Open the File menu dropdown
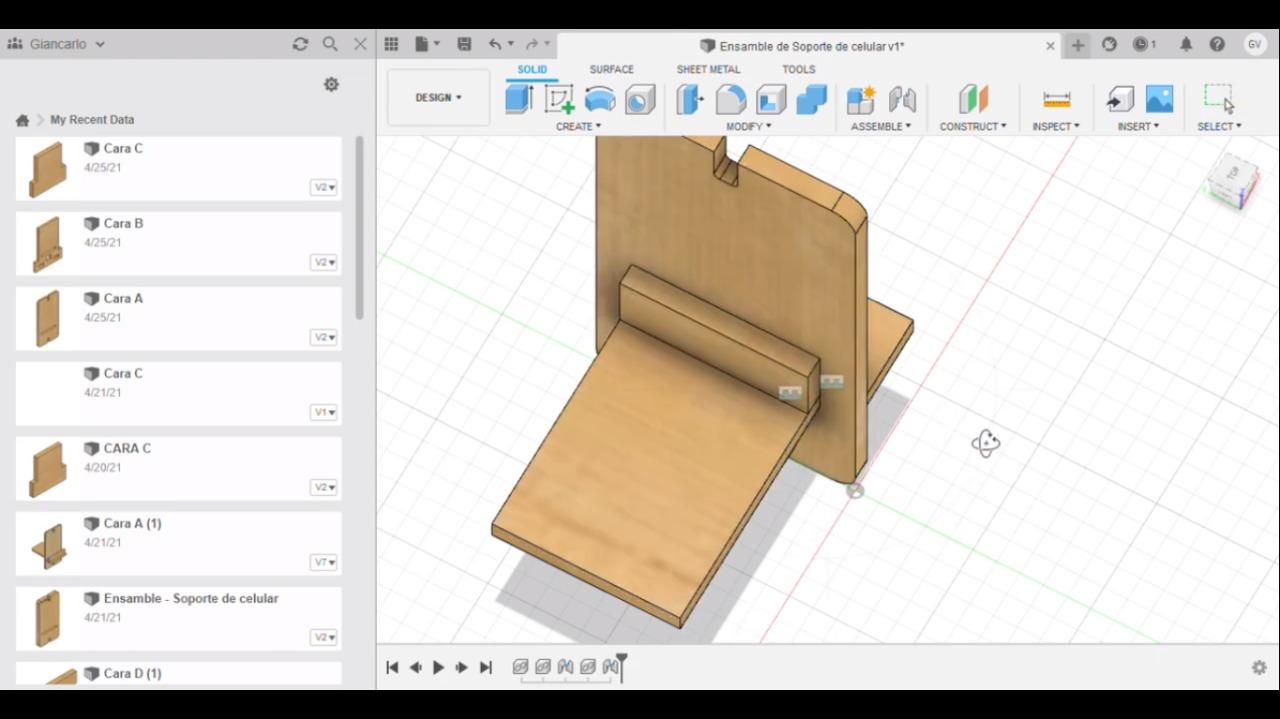This screenshot has width=1280, height=719. pos(427,44)
